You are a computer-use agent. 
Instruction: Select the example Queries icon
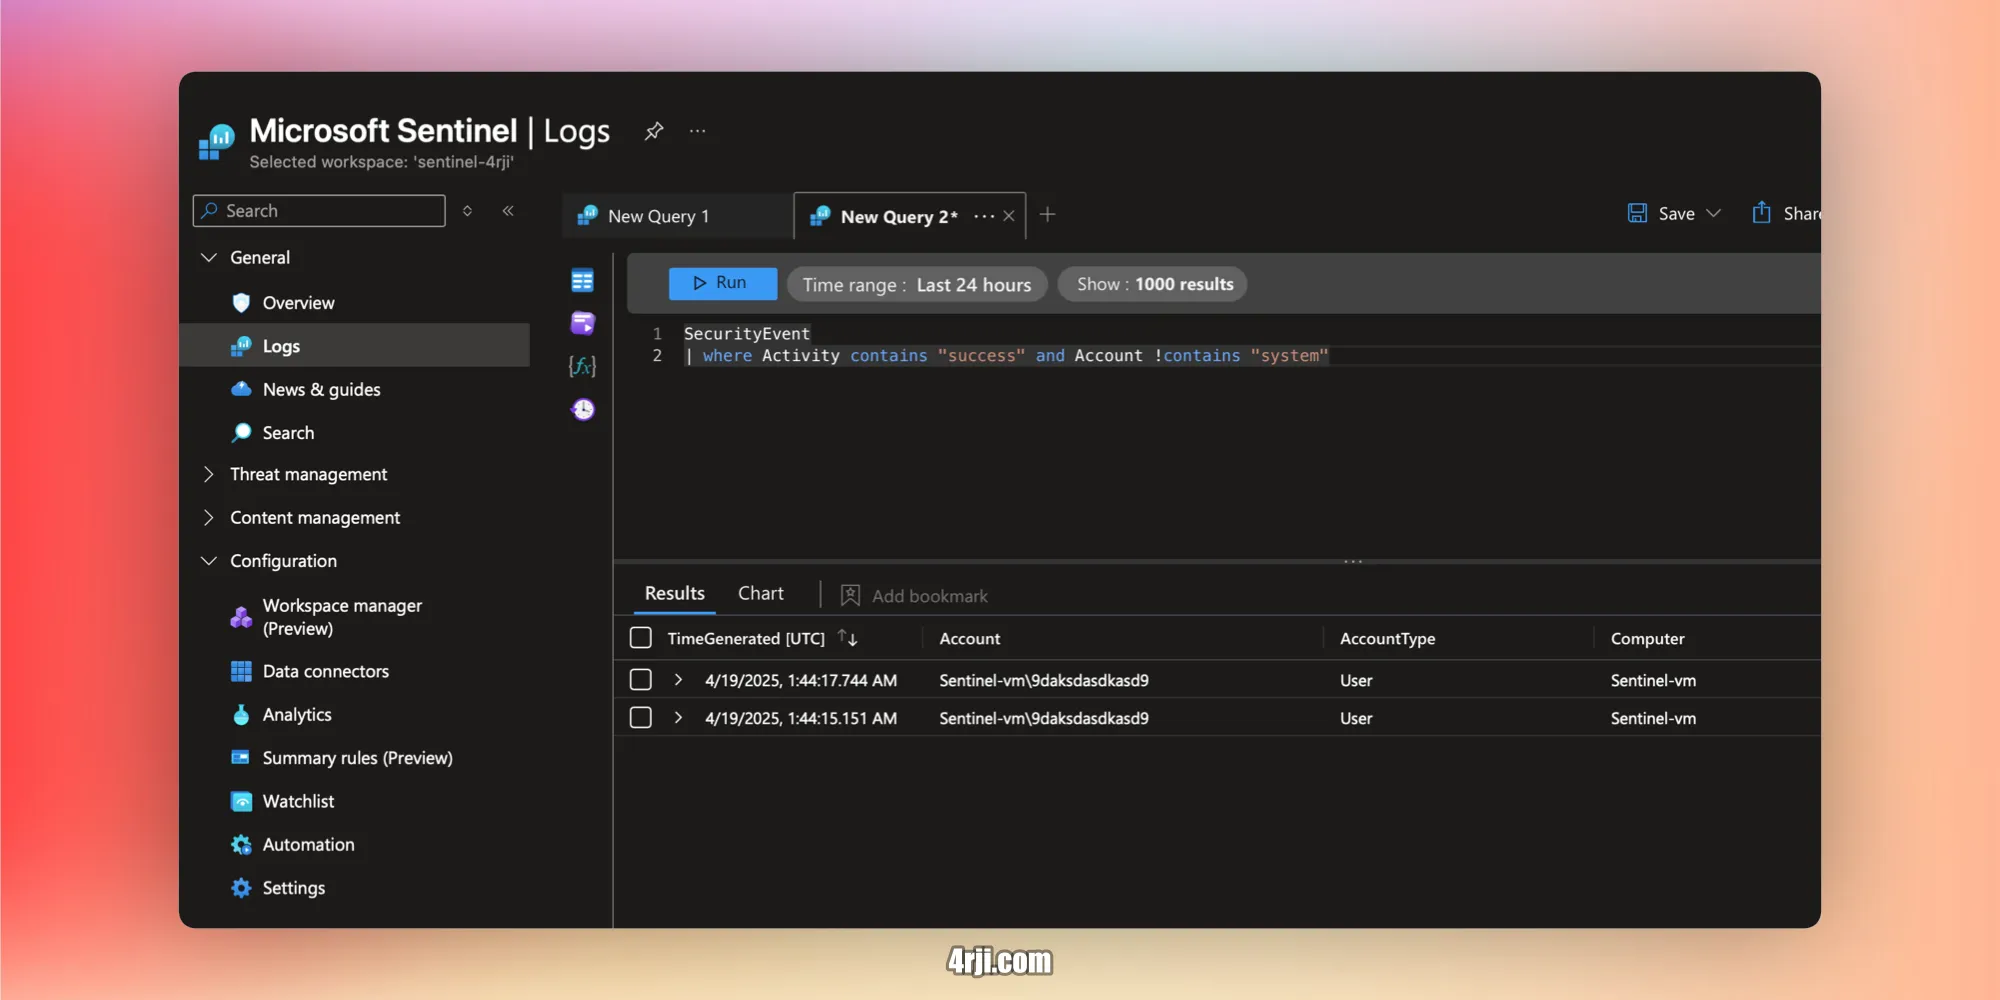coord(582,323)
